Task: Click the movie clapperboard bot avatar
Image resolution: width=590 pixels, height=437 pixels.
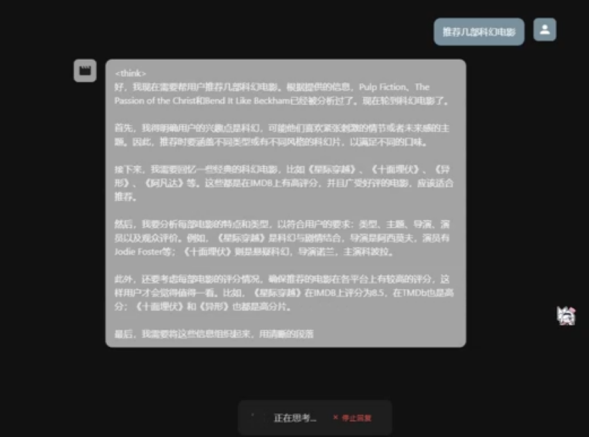Action: 85,70
